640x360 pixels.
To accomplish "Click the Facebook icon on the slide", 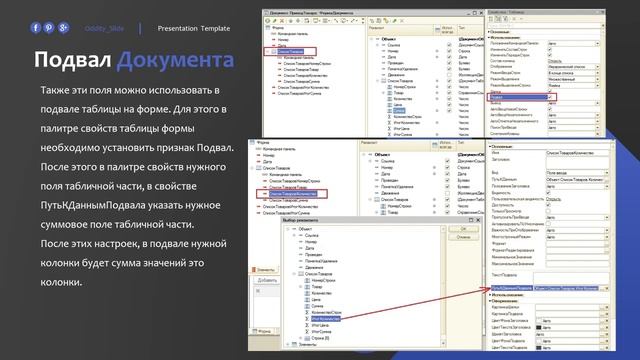I will point(36,28).
